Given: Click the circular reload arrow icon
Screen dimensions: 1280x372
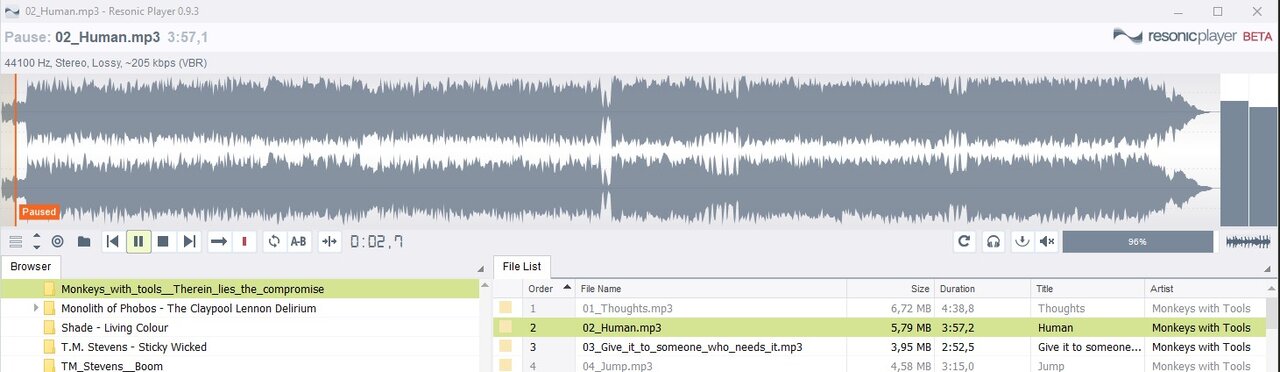Looking at the screenshot, I should point(965,241).
